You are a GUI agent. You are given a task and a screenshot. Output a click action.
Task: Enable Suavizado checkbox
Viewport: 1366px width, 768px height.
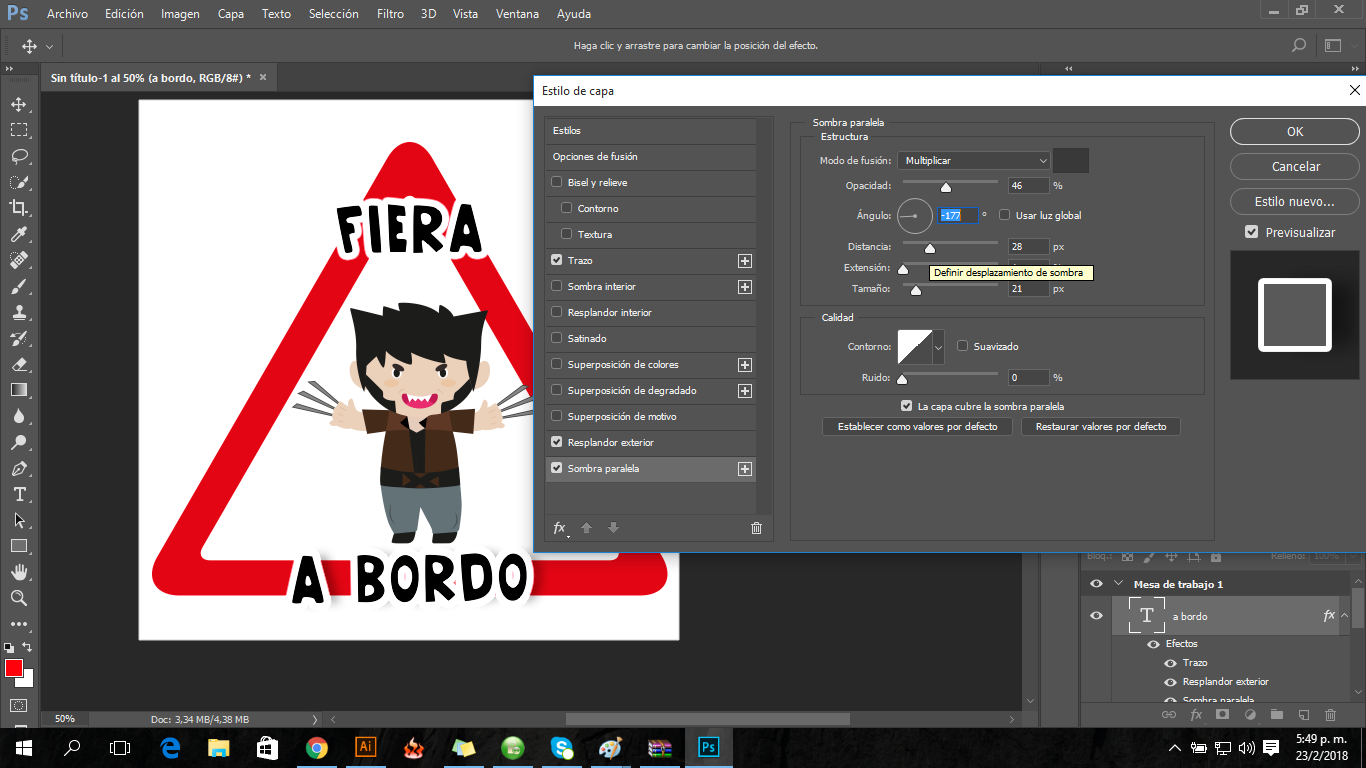click(x=962, y=346)
